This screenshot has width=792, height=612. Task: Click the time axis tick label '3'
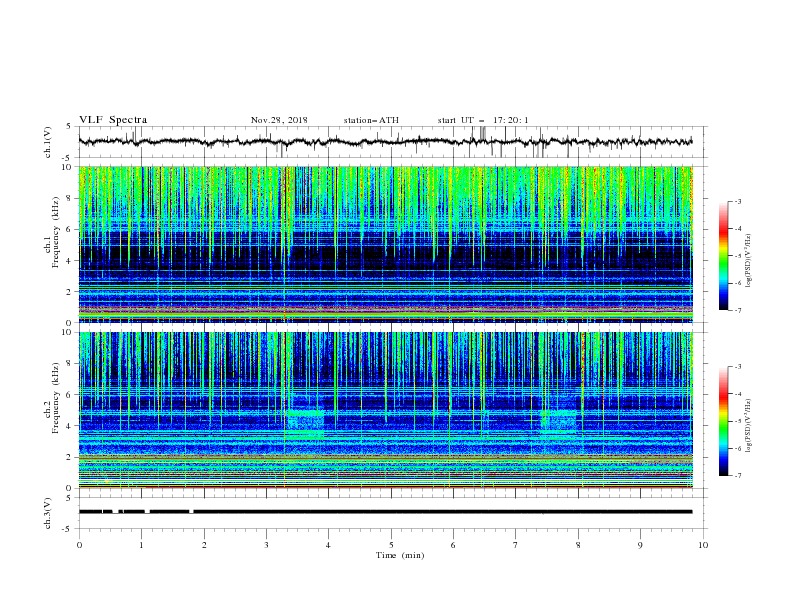click(266, 545)
